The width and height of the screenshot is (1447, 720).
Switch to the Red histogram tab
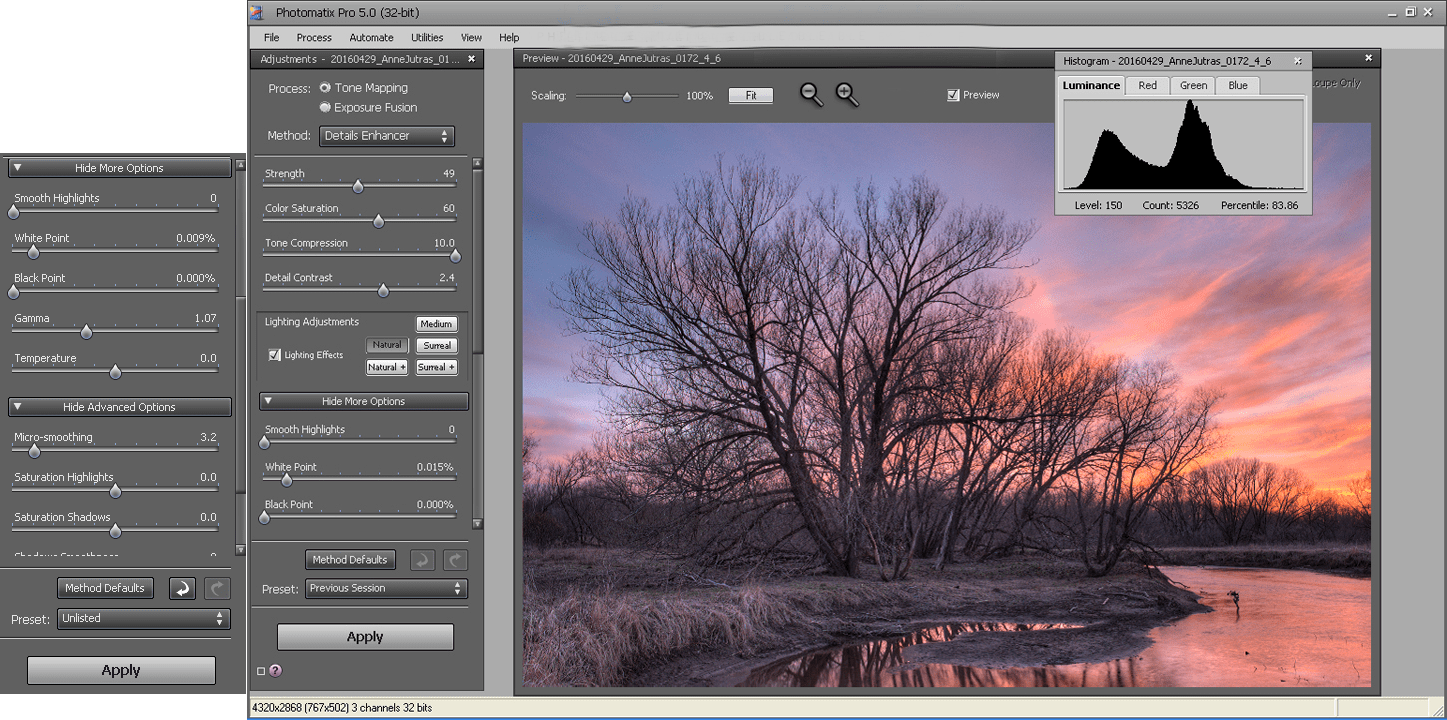(1147, 86)
